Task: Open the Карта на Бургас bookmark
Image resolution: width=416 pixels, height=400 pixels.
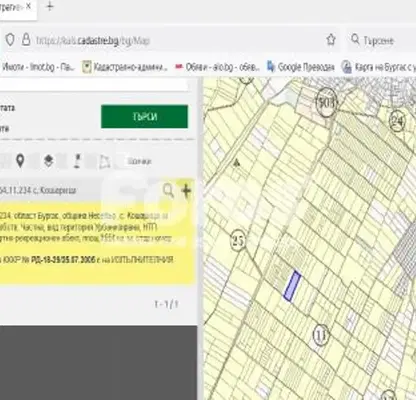Action: (x=379, y=67)
